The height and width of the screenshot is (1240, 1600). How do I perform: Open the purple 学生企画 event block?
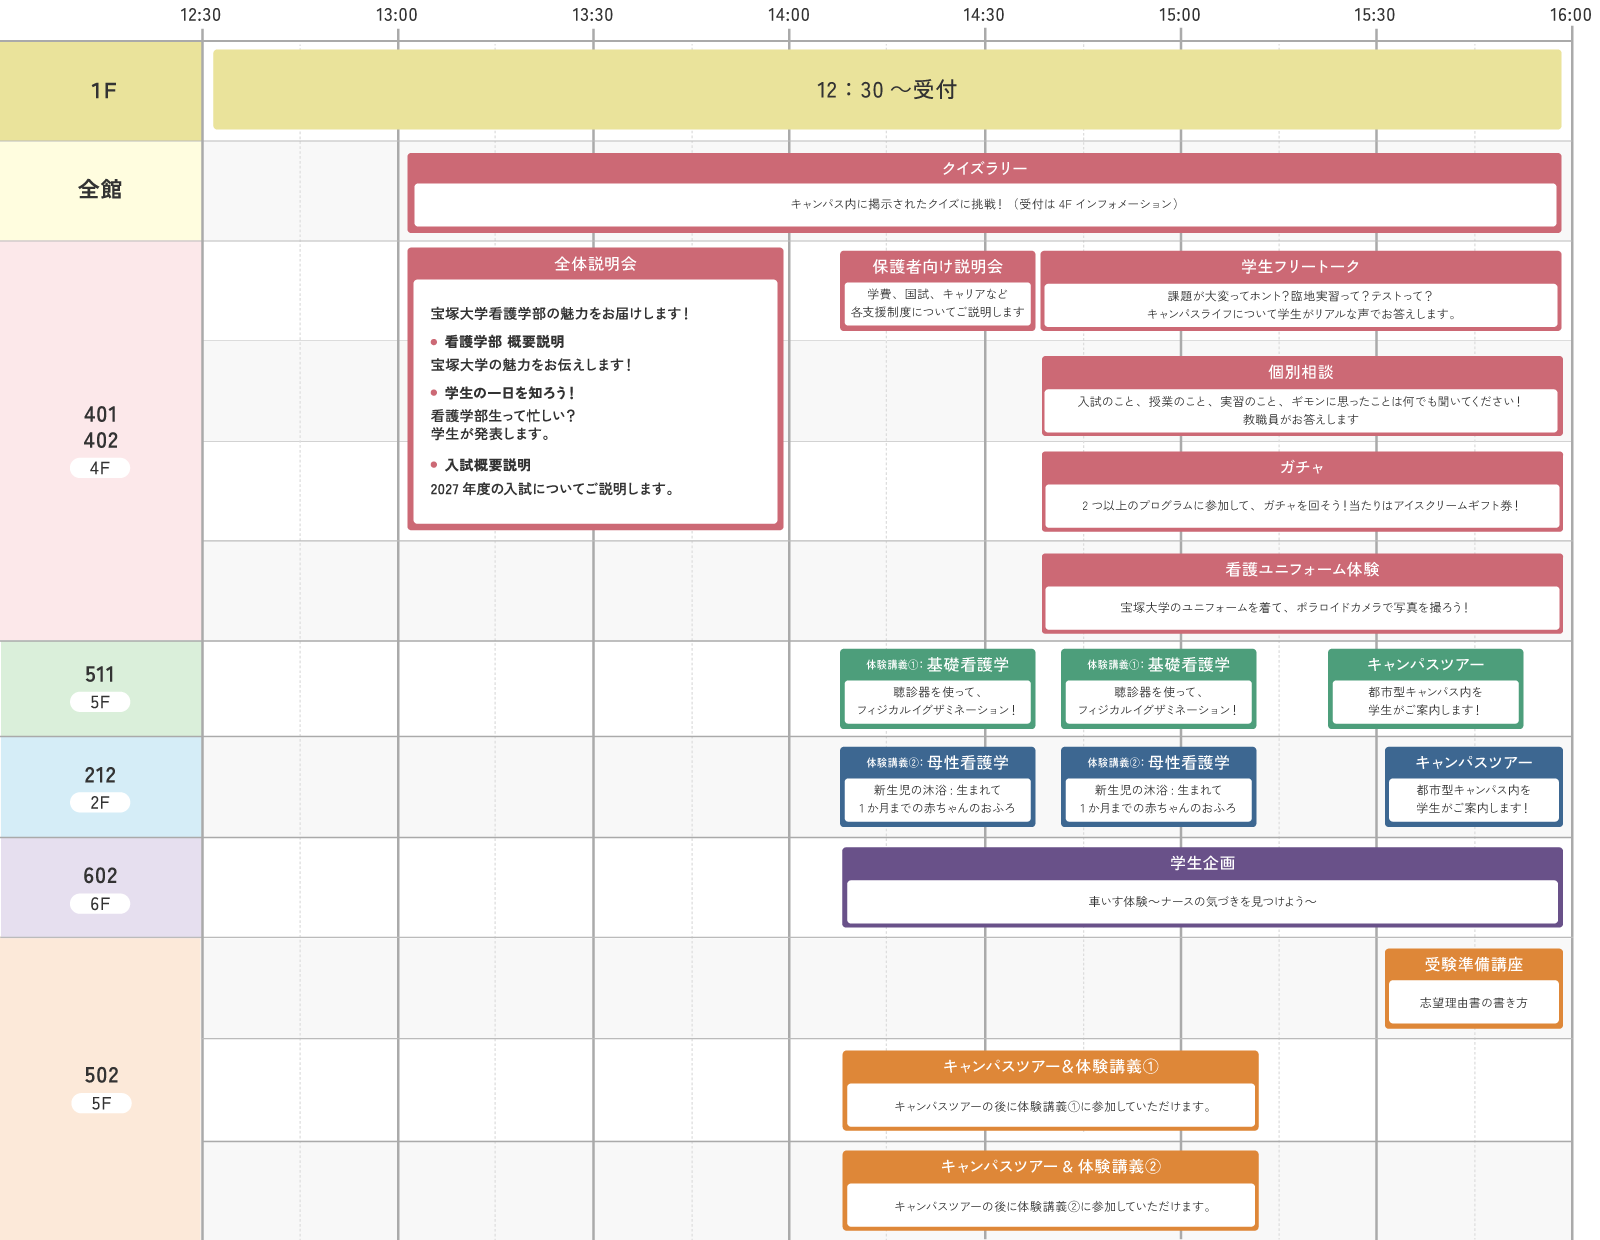coord(1202,887)
